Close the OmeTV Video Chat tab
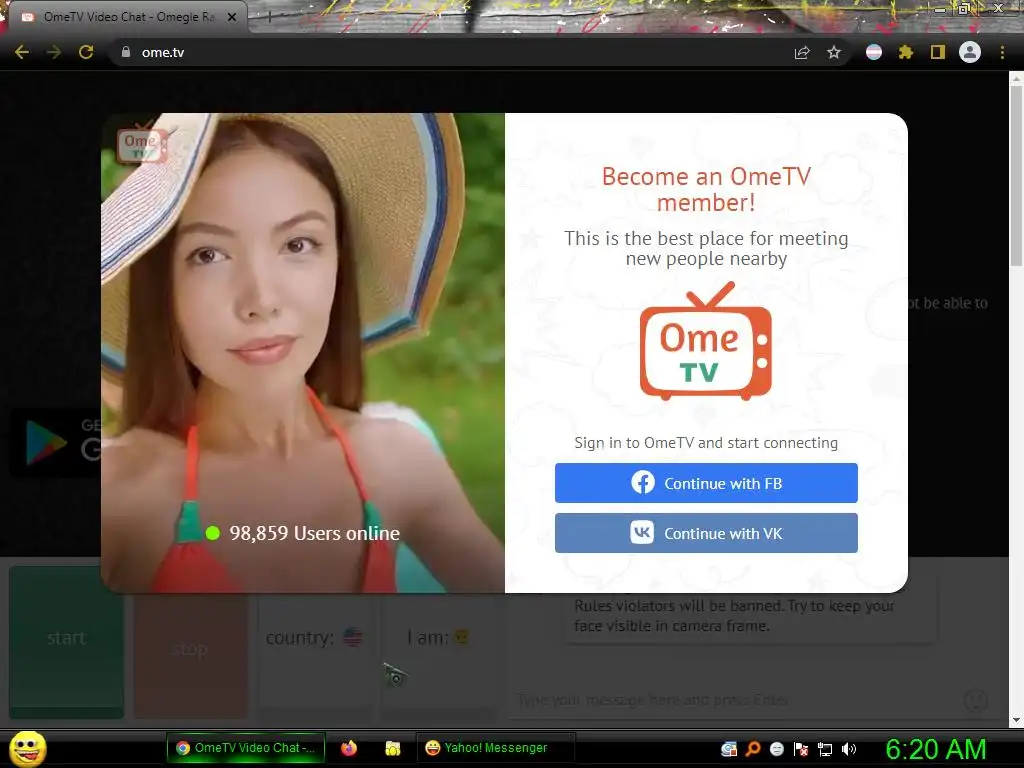This screenshot has height=768, width=1024. coord(232,17)
